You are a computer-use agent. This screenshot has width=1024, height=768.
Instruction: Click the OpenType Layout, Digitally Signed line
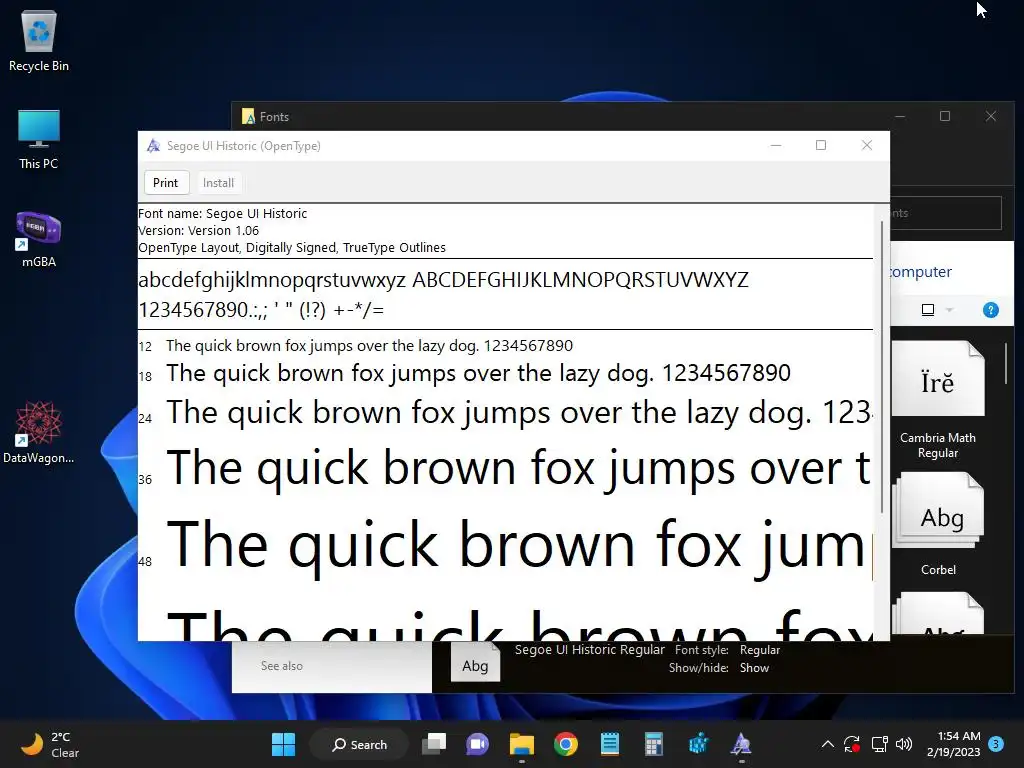tap(292, 248)
